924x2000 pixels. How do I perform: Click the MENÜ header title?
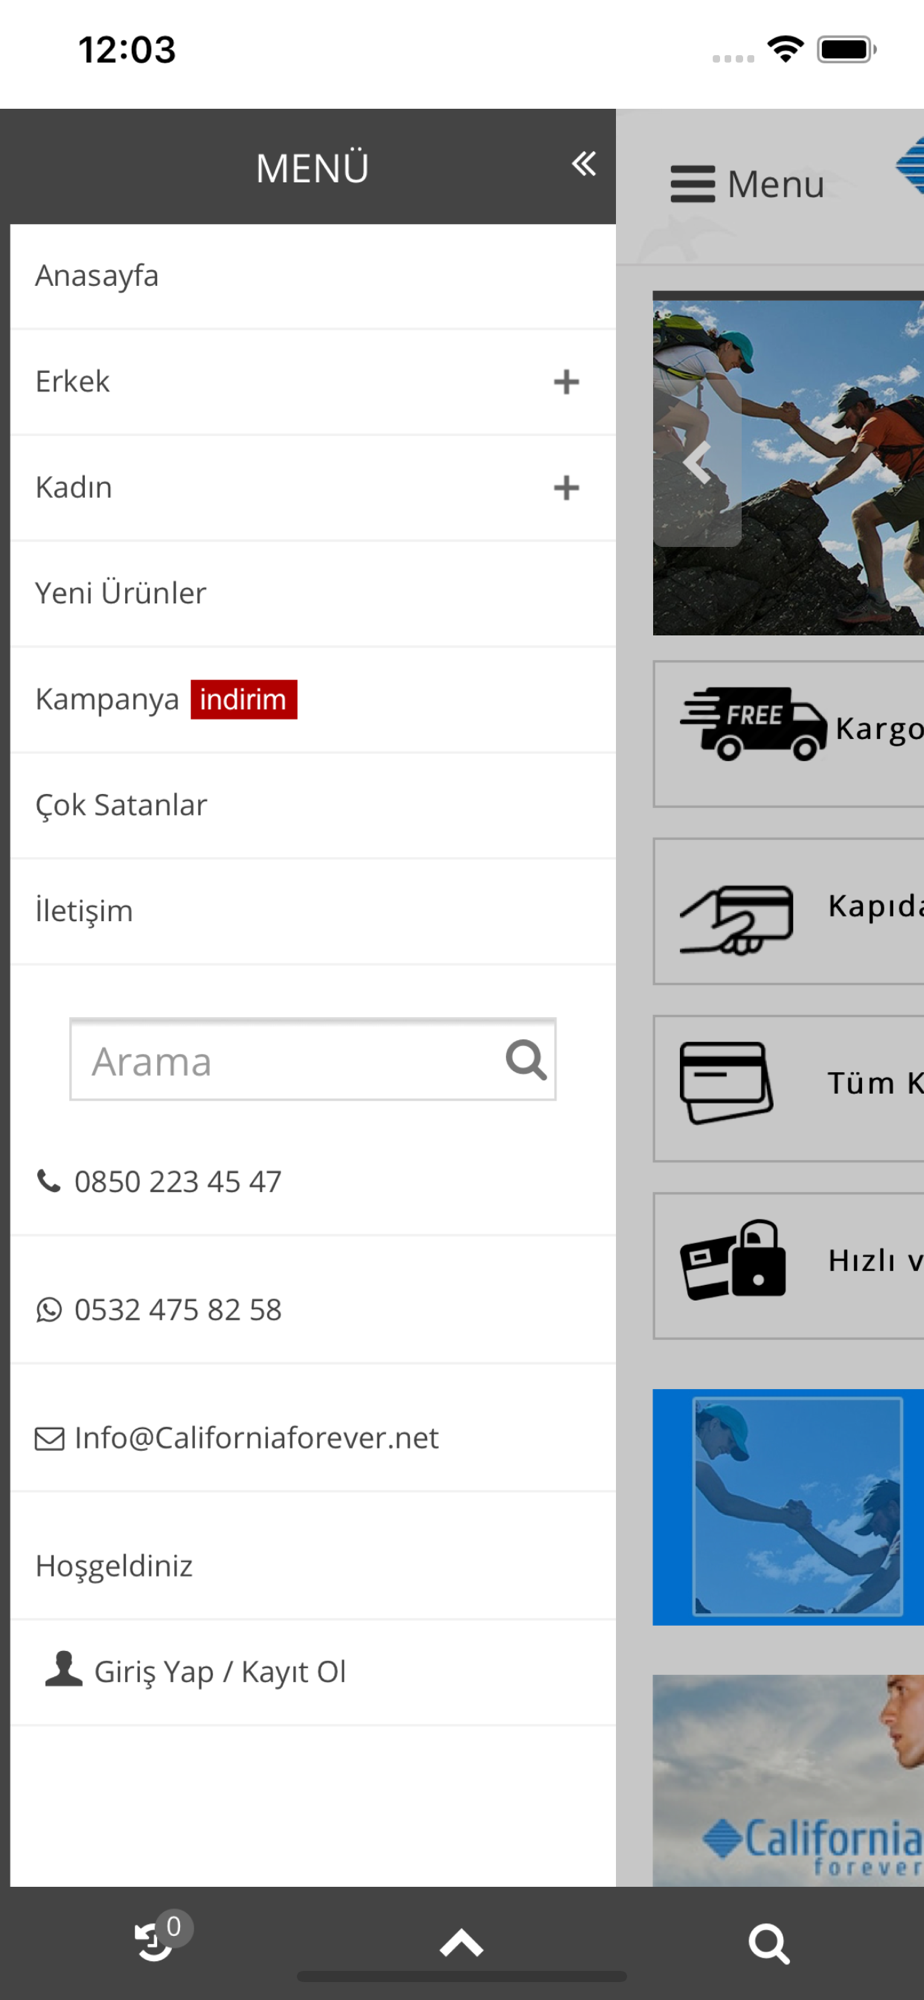click(312, 168)
